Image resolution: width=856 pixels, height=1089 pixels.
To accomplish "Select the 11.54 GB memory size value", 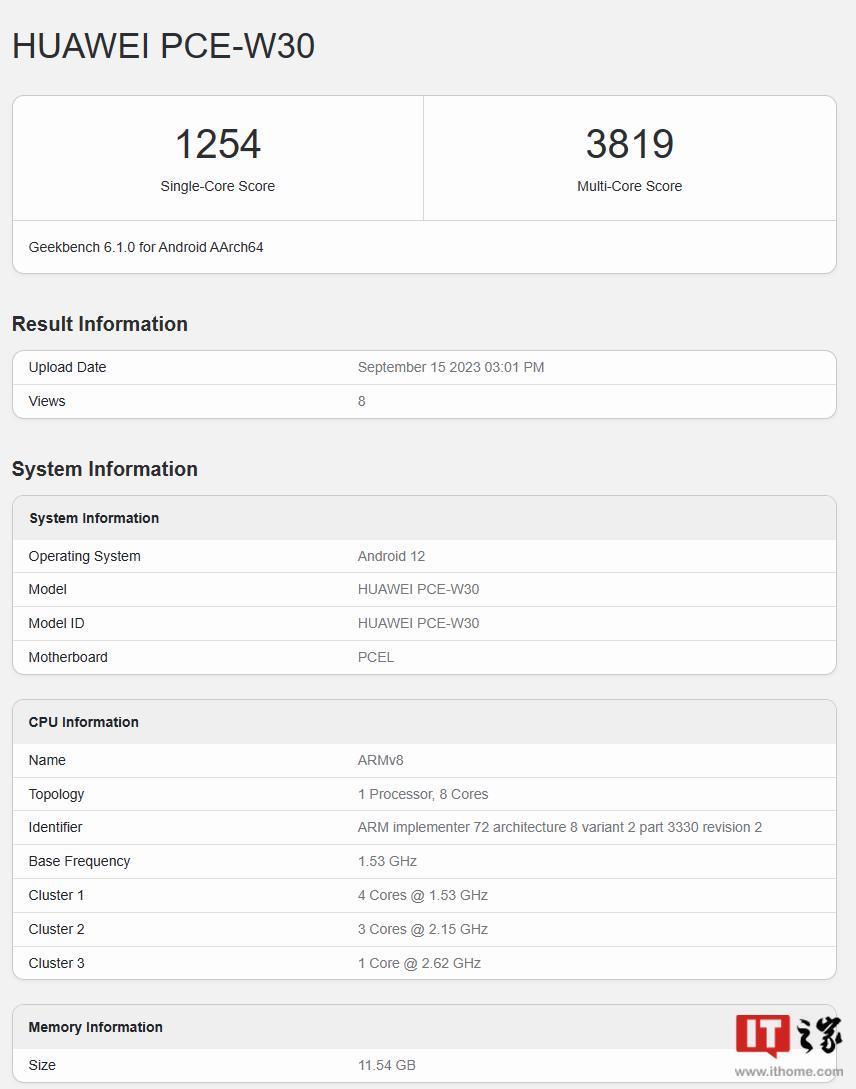I will (x=387, y=1065).
